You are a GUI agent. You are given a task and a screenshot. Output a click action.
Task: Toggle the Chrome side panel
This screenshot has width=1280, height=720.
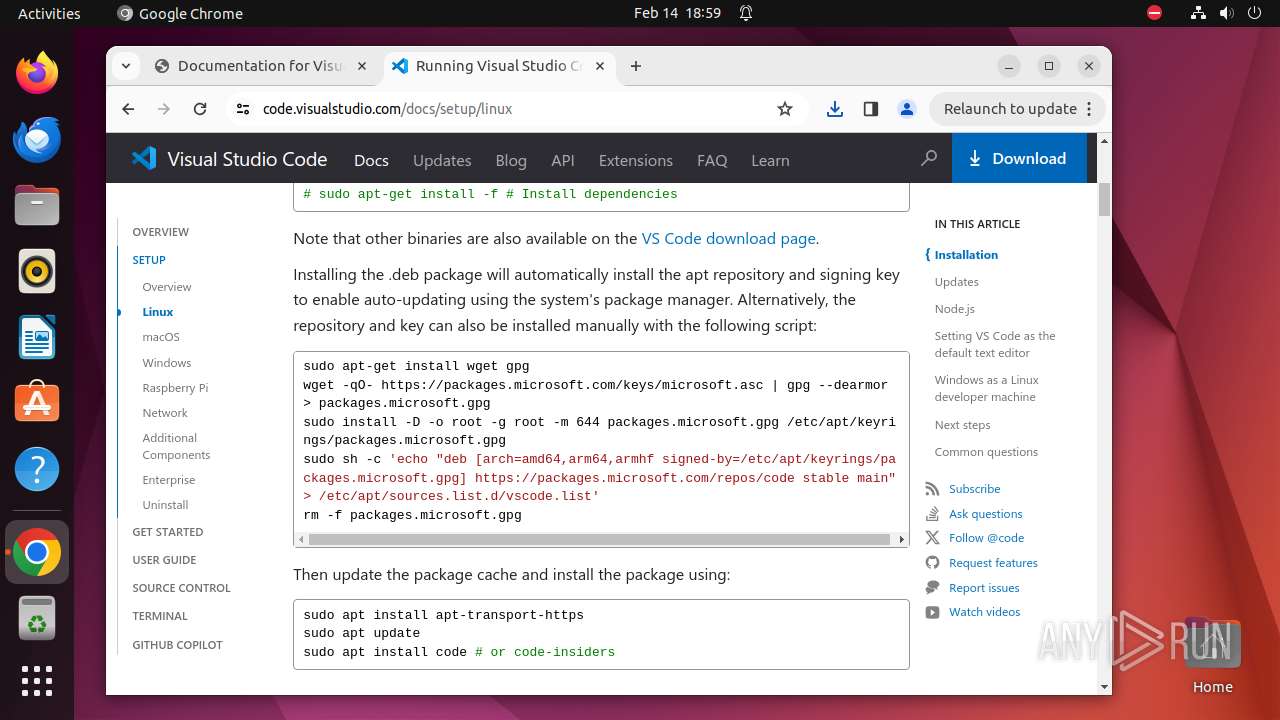tap(871, 109)
